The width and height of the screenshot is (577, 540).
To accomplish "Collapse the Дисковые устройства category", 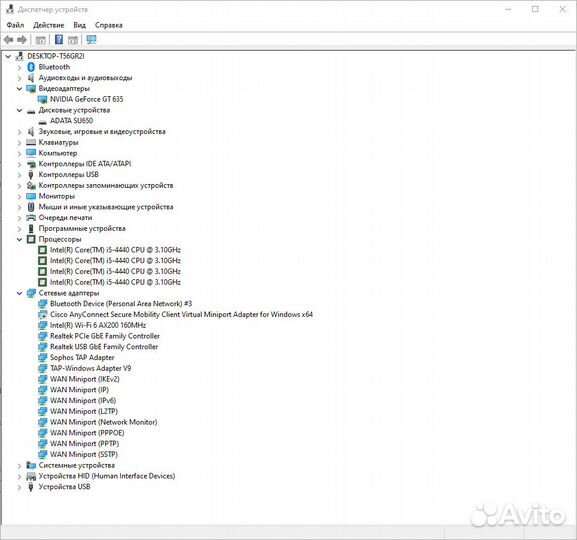I will (20, 110).
